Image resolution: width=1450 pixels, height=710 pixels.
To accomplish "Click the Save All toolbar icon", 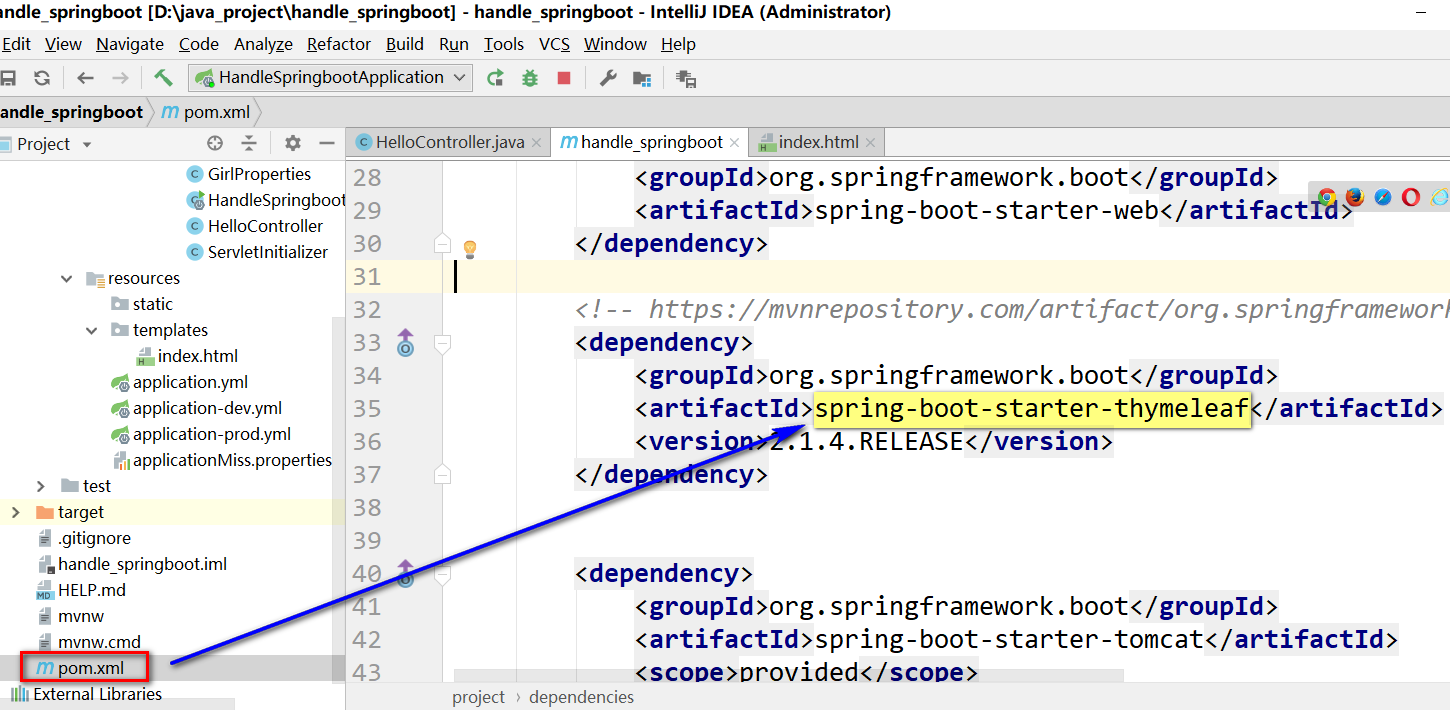I will point(7,78).
